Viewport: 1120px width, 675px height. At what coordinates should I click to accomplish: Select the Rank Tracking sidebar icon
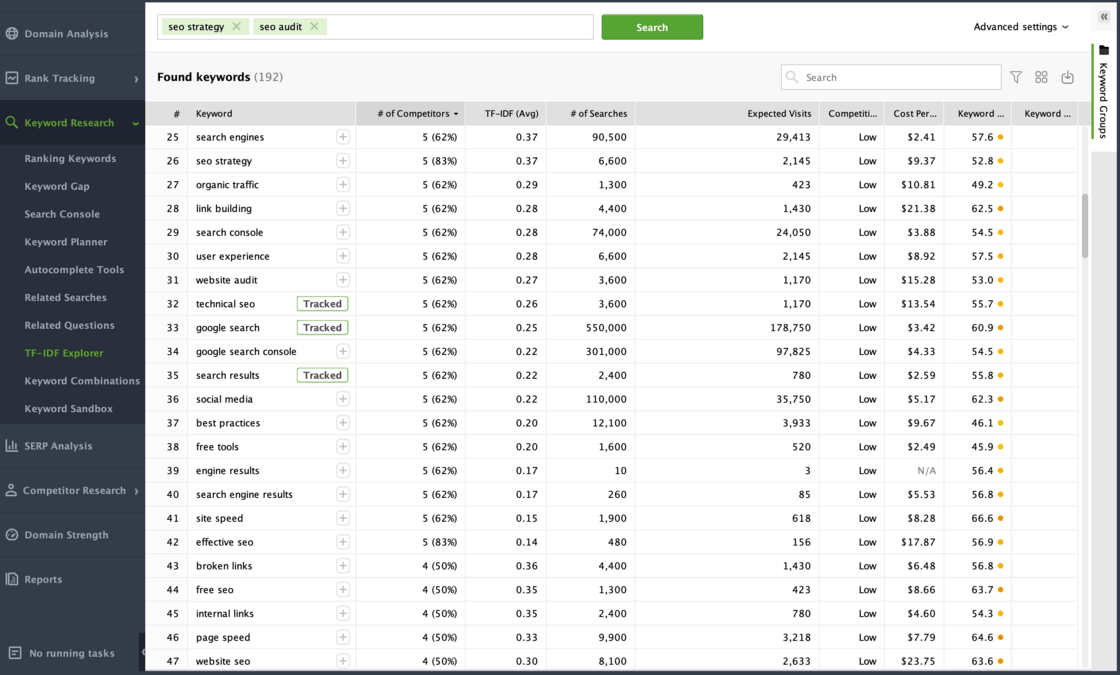pos(14,78)
